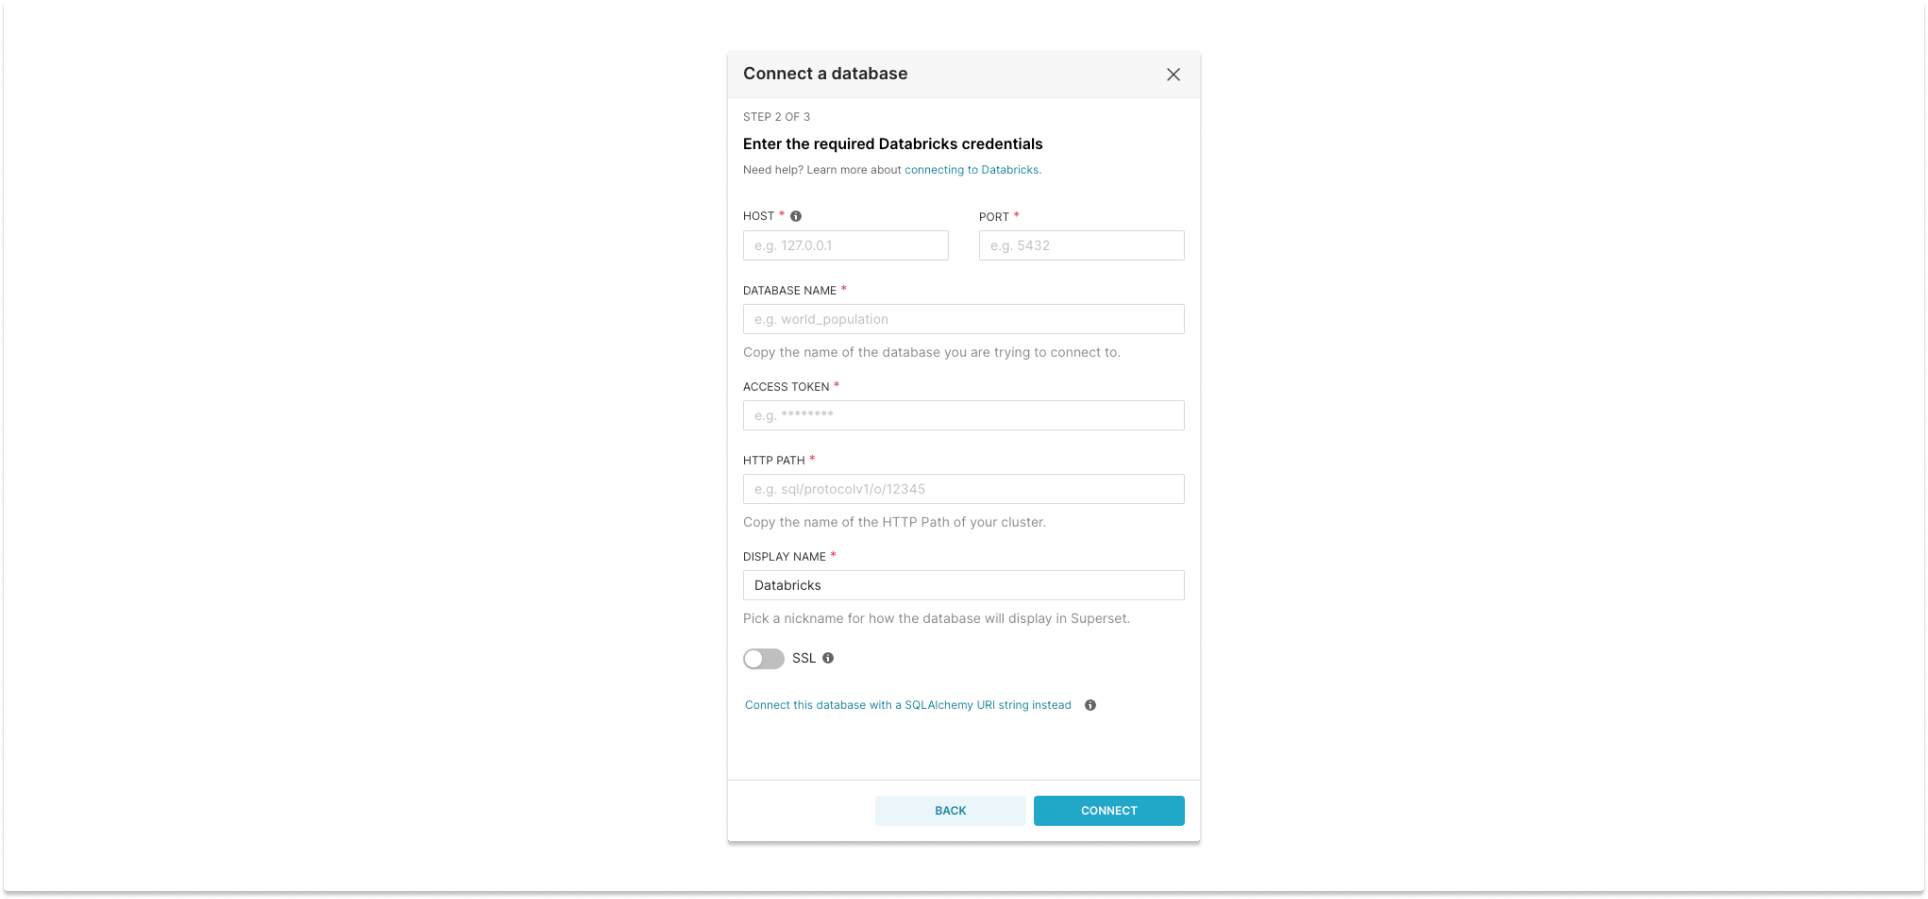1928x899 pixels.
Task: Click the info icon next to HOST
Action: pyautogui.click(x=795, y=215)
